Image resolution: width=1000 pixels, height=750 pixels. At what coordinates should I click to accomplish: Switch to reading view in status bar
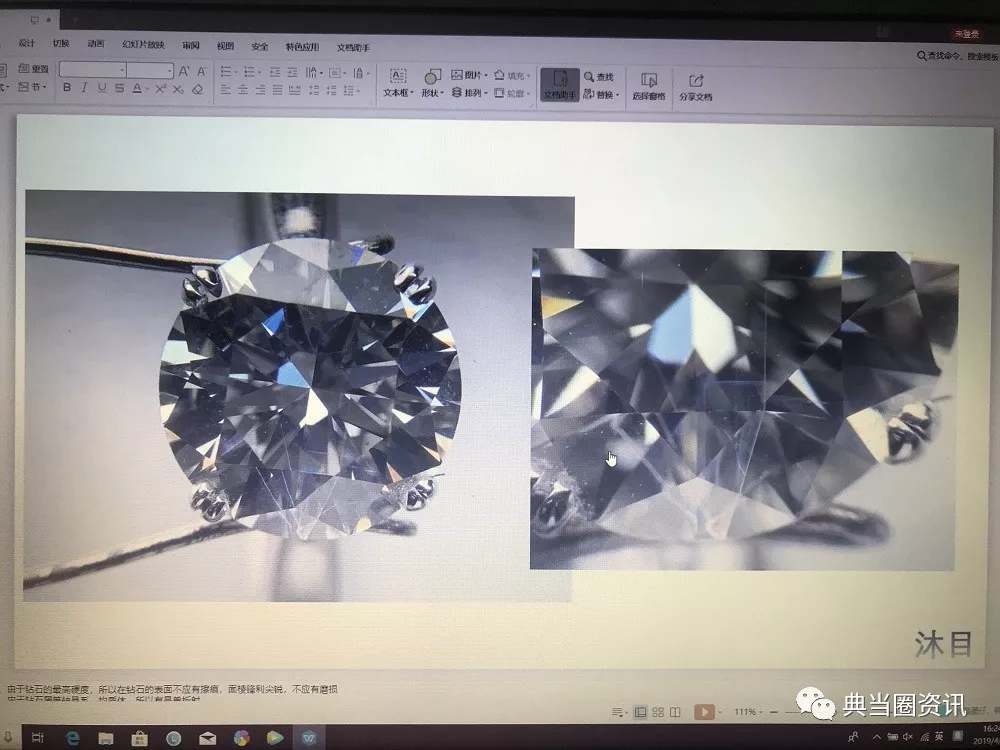pyautogui.click(x=675, y=712)
